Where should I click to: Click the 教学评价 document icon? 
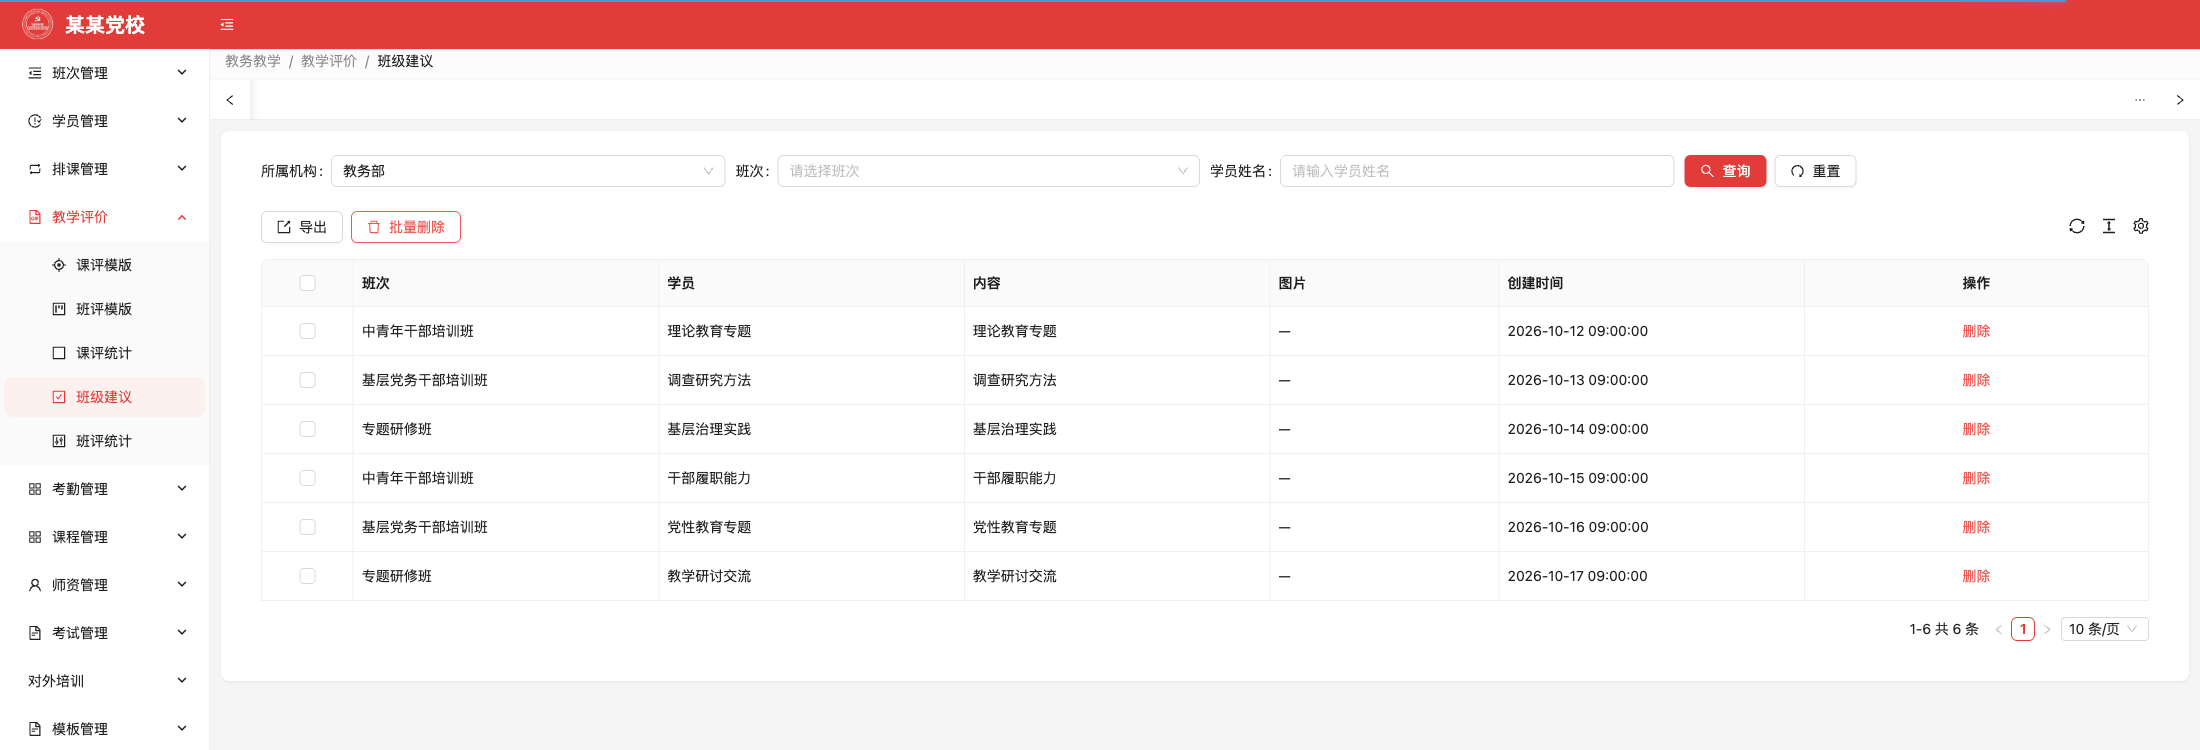tap(35, 217)
